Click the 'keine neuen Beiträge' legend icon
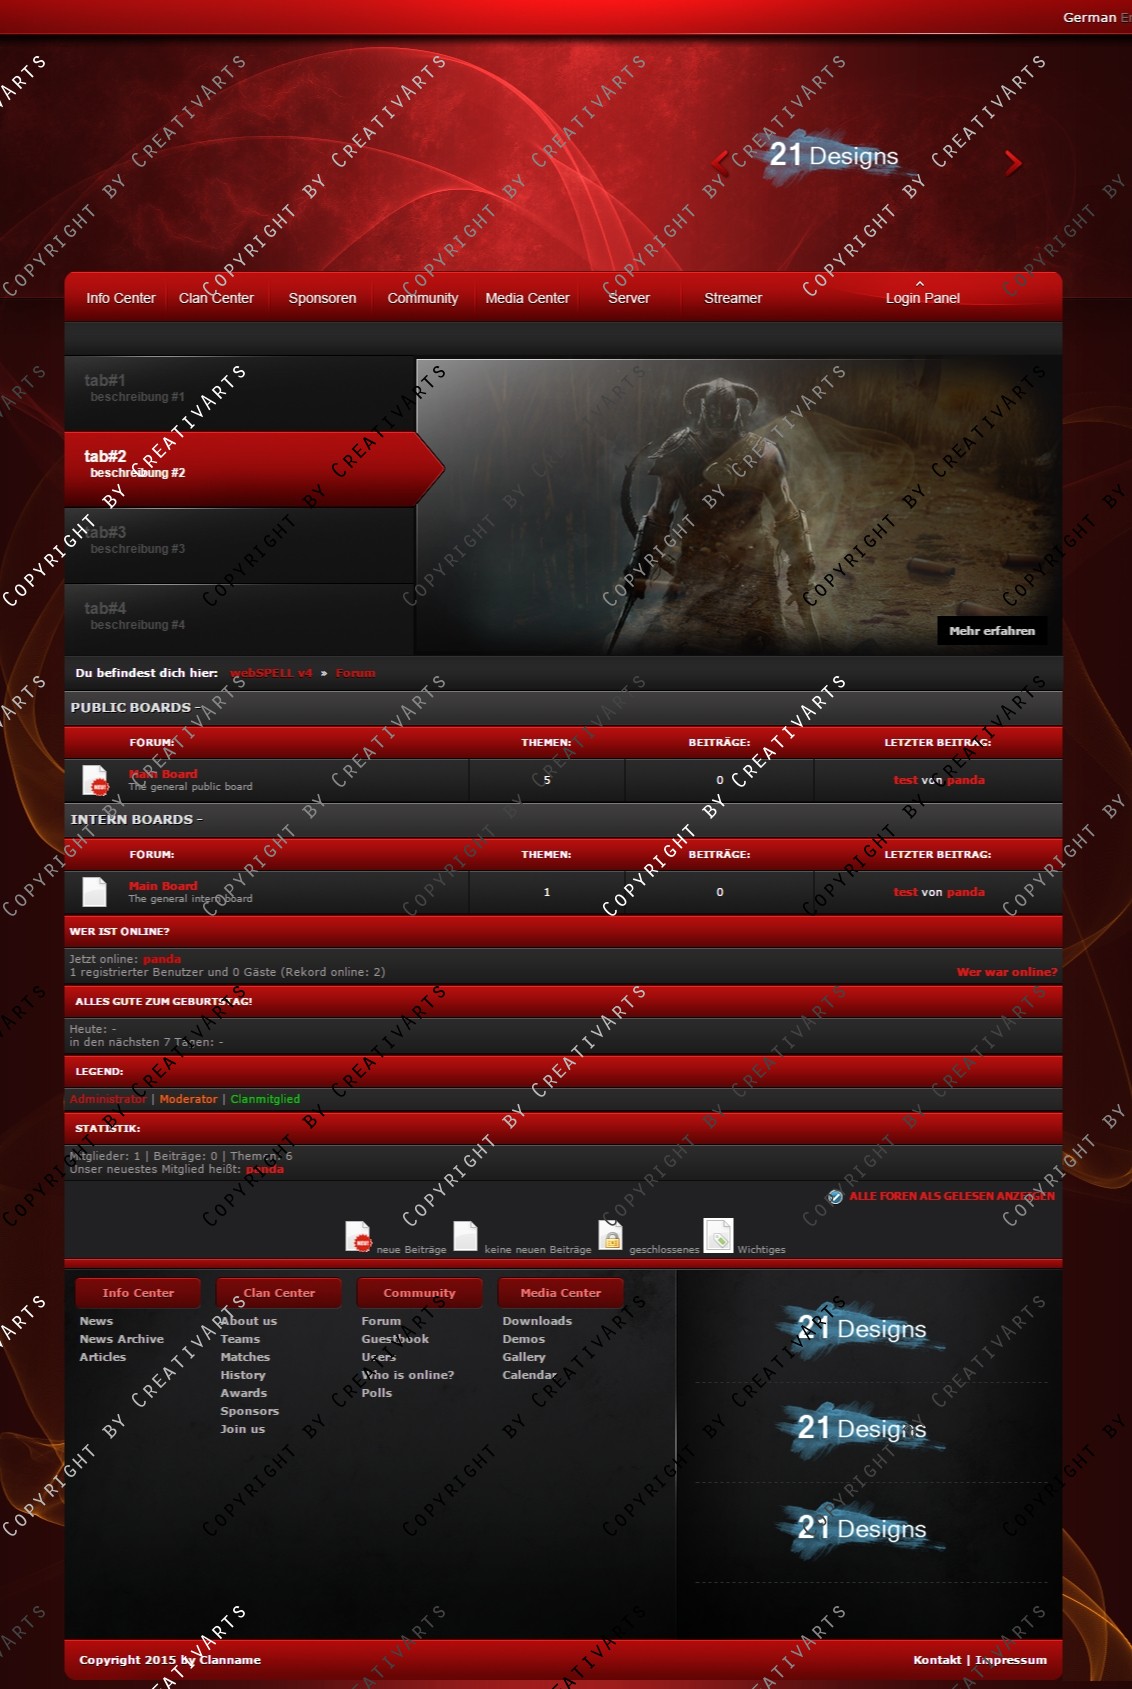Viewport: 1132px width, 1689px height. 465,1236
